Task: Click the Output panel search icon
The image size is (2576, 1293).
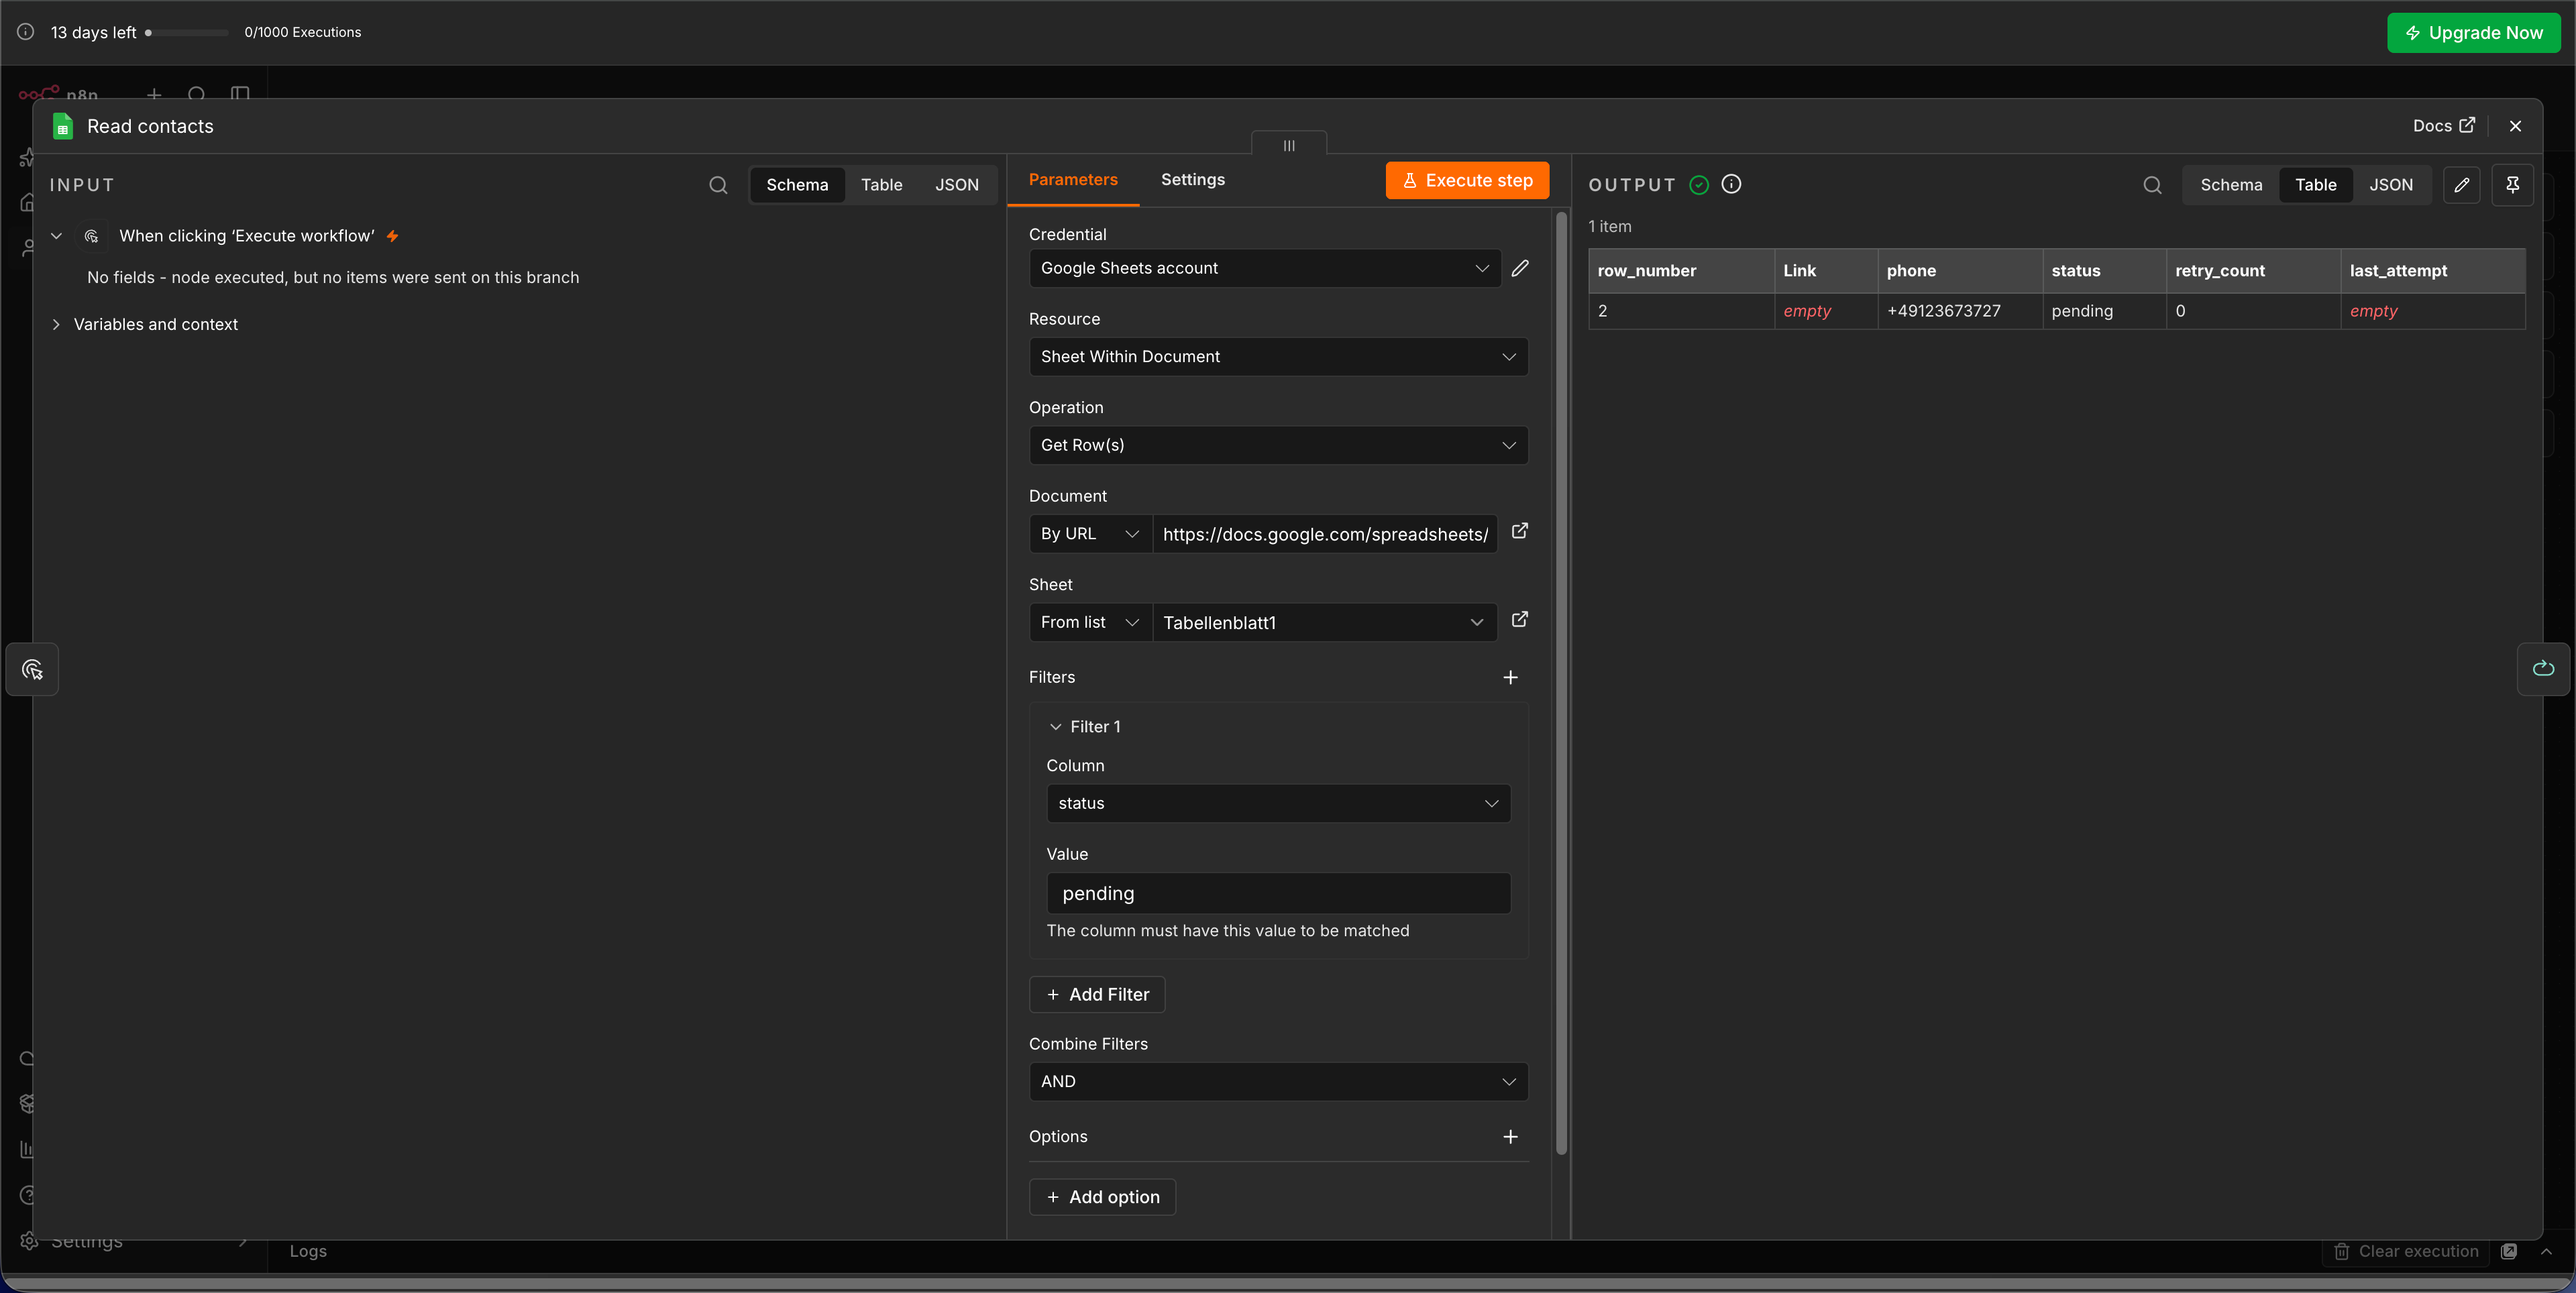Action: [x=2152, y=185]
